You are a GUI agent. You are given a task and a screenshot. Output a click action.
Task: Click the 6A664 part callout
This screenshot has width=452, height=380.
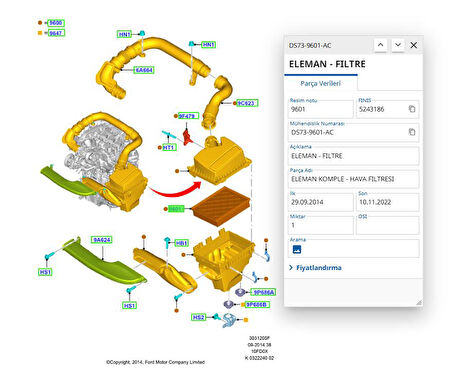coord(144,70)
